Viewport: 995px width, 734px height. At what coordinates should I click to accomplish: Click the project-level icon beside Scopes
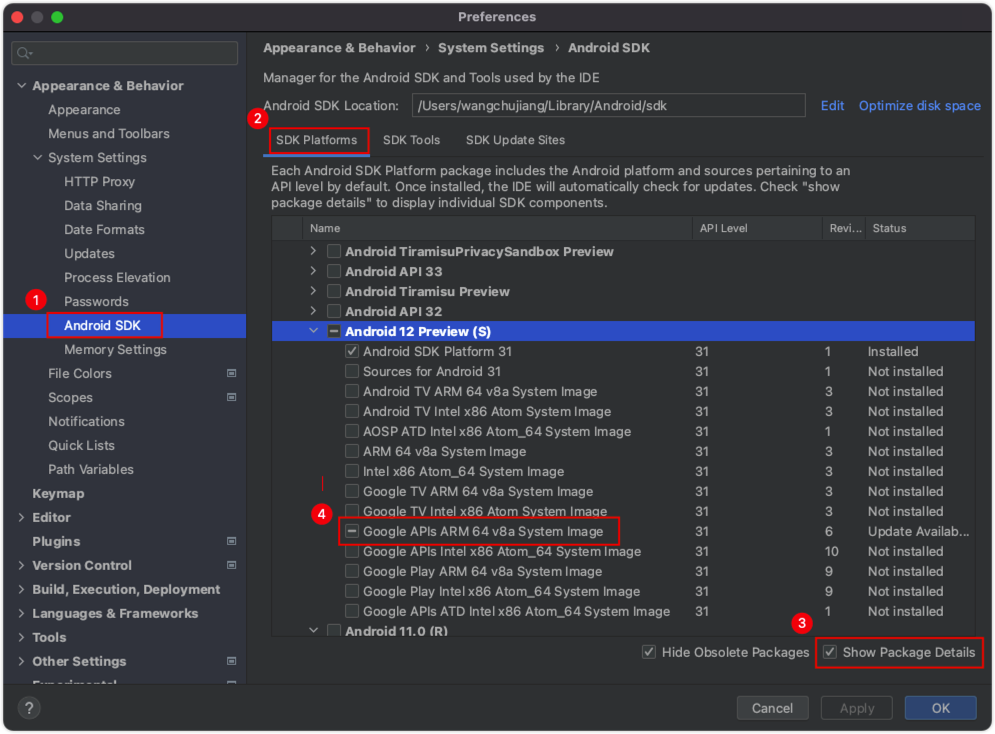[x=231, y=397]
